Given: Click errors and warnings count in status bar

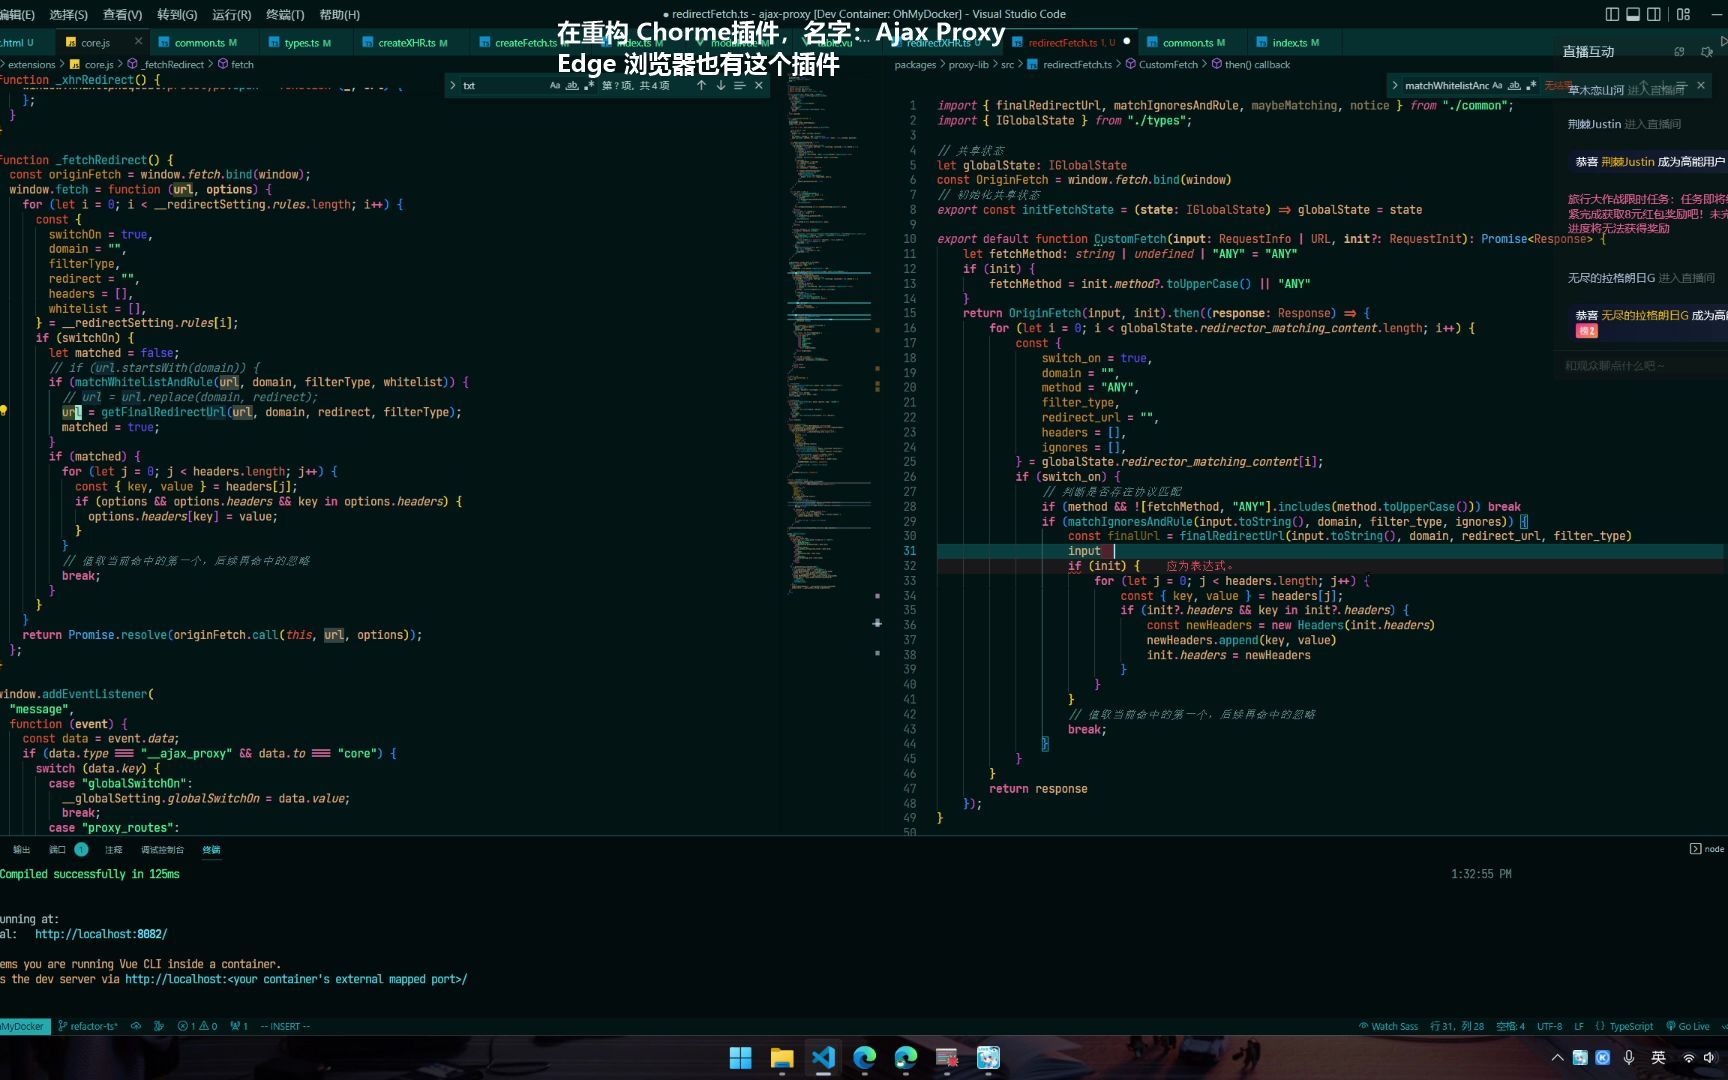Looking at the screenshot, I should click(x=197, y=1026).
